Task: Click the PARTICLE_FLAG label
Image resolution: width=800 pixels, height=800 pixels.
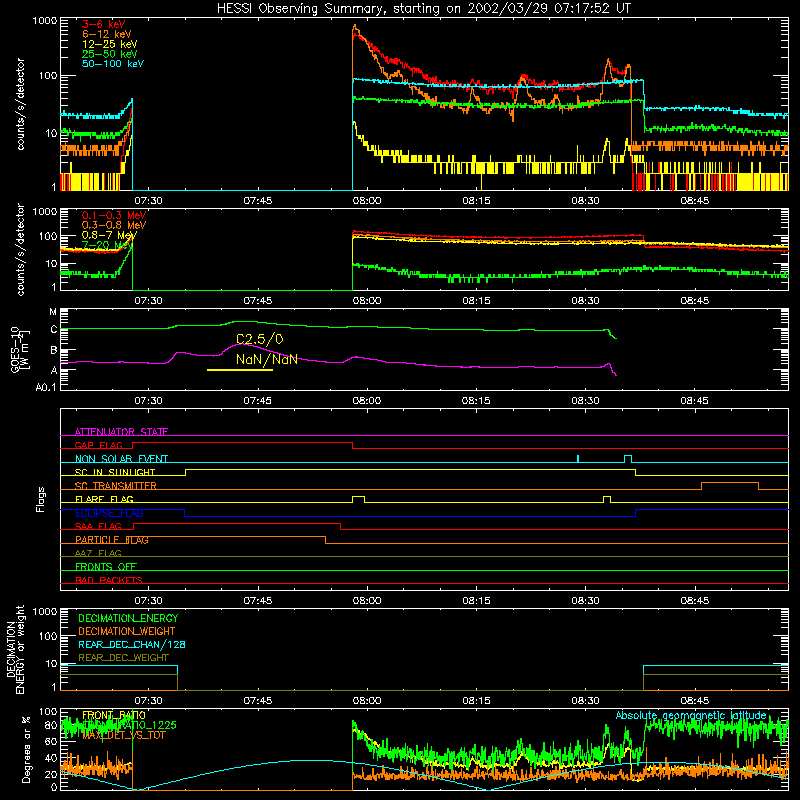Action: [x=112, y=540]
